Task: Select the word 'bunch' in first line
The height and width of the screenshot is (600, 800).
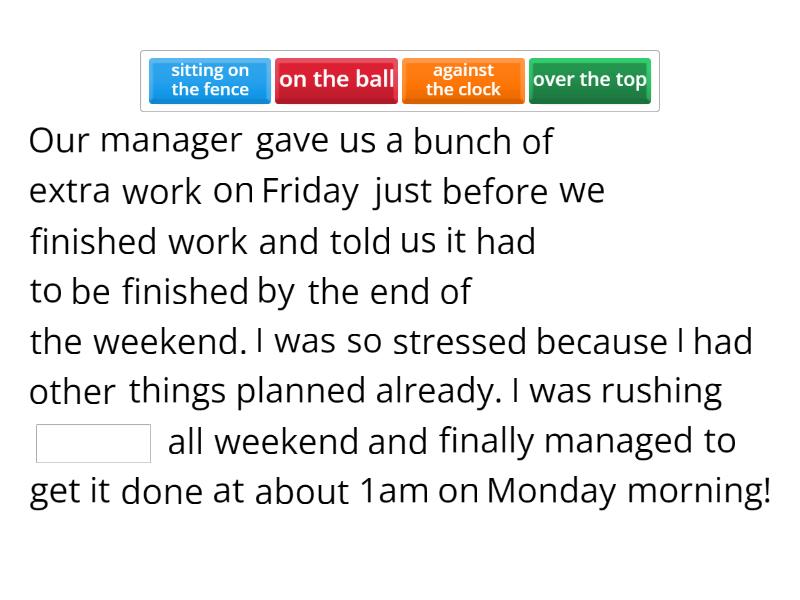Action: [462, 141]
